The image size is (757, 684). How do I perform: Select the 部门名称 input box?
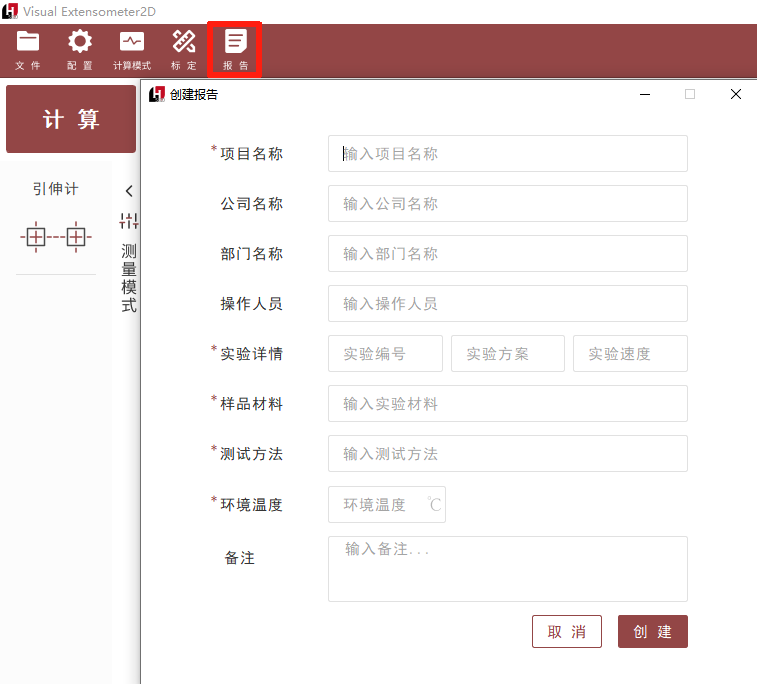[507, 254]
